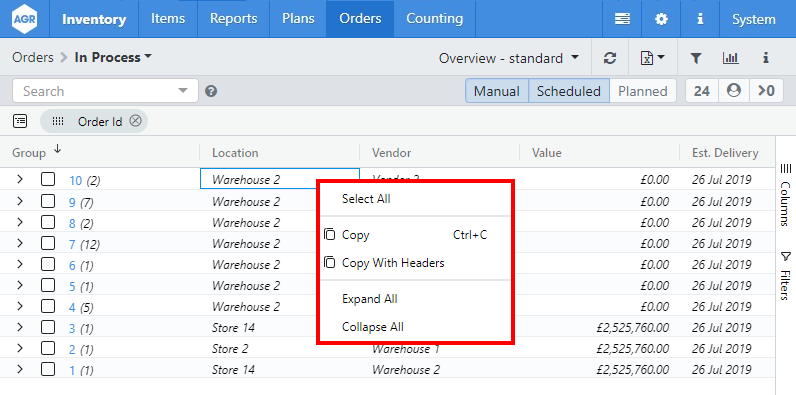Click the AGR logo icon

(x=24, y=19)
